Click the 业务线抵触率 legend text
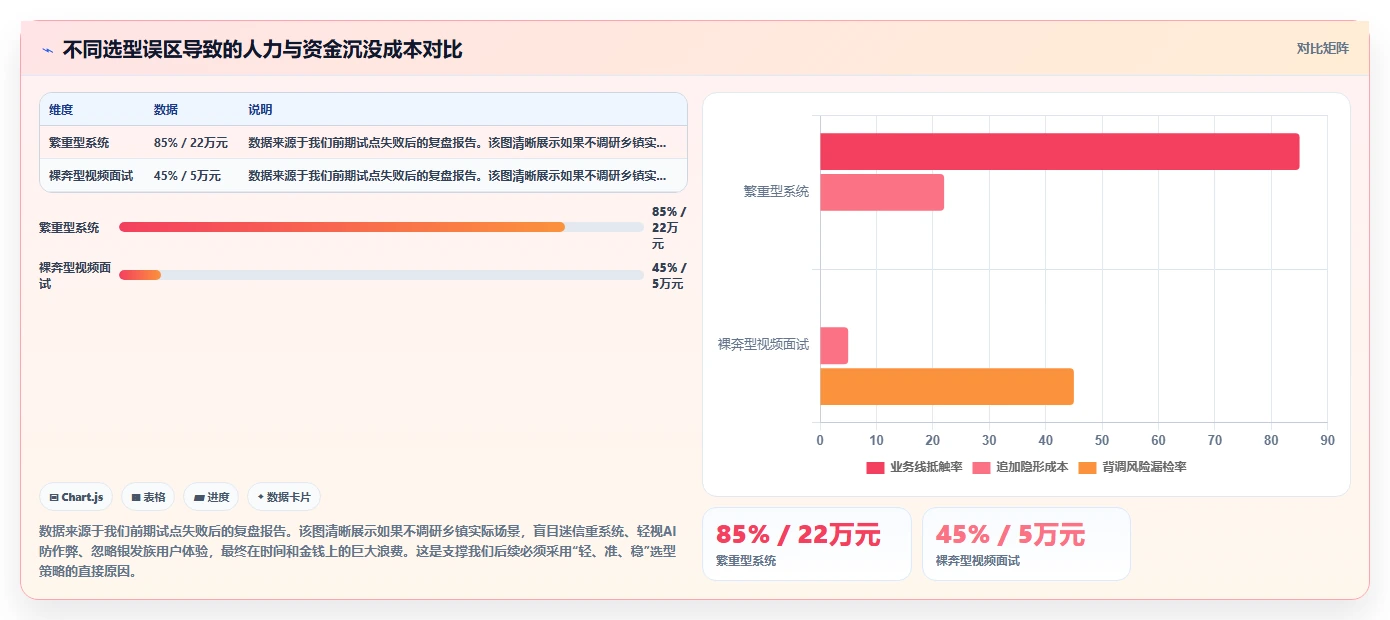 point(926,467)
